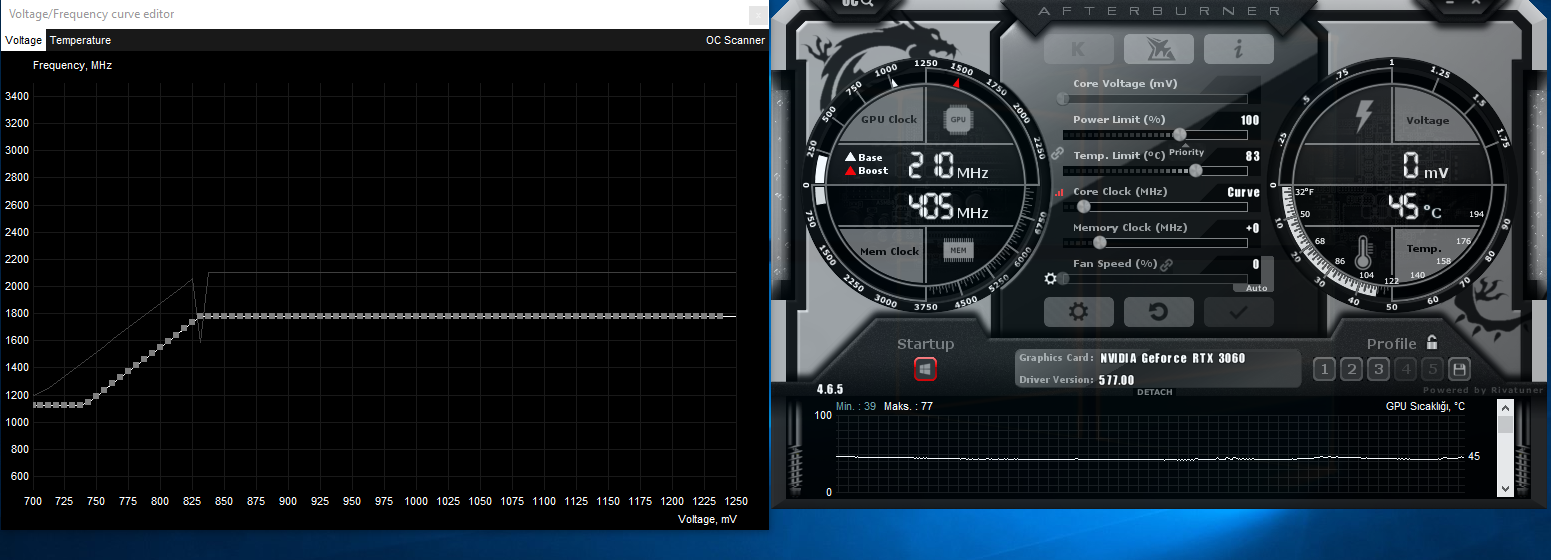
Task: Click the monitoring graph scrollbar down arrow
Action: [x=1505, y=488]
